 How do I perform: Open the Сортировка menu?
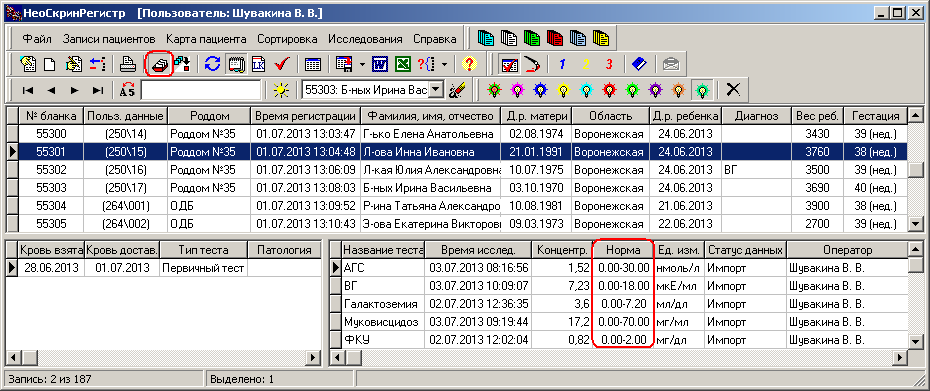click(x=287, y=39)
